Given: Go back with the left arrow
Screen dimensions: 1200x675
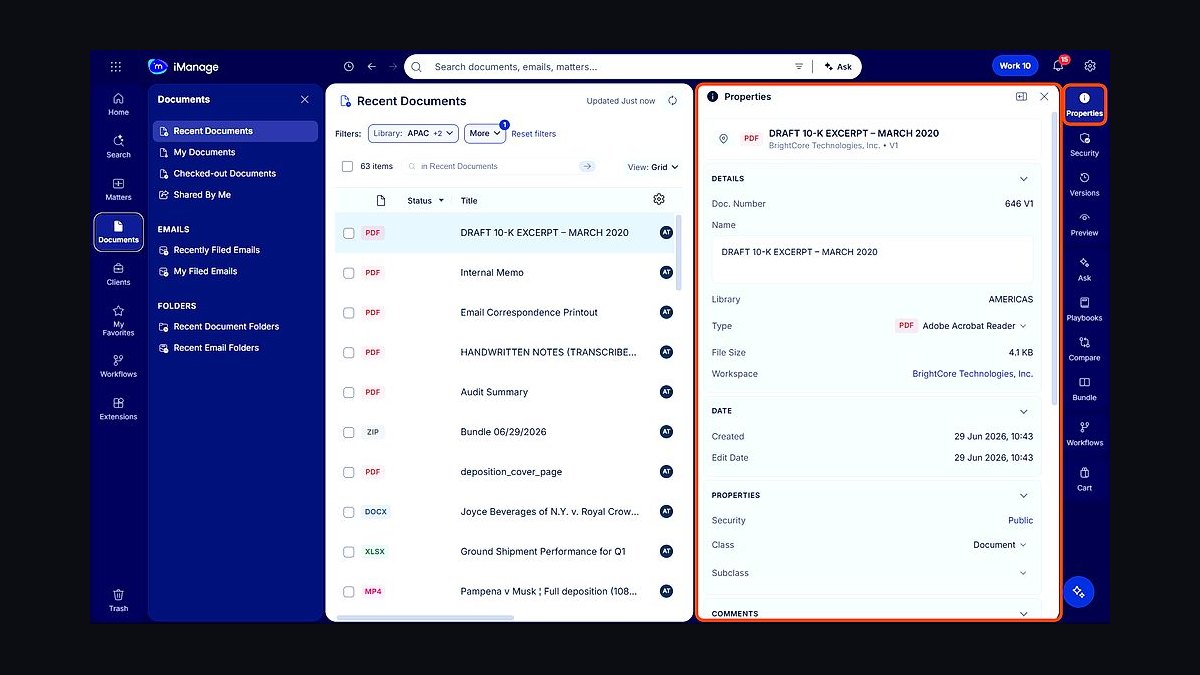Looking at the screenshot, I should pyautogui.click(x=371, y=67).
